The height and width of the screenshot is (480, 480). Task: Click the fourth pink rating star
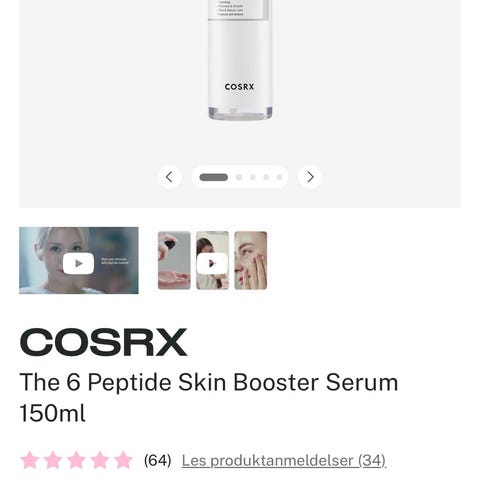pyautogui.click(x=100, y=460)
